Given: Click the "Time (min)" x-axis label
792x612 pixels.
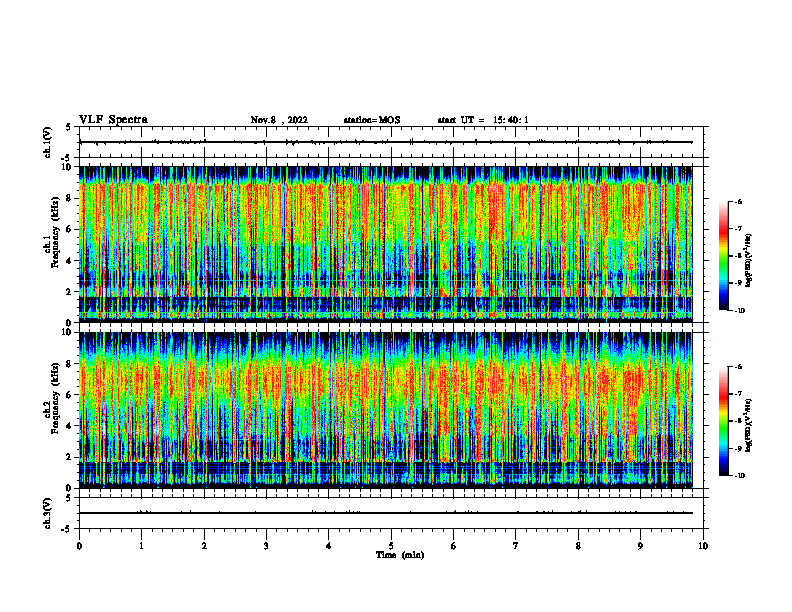Looking at the screenshot, I should (400, 555).
